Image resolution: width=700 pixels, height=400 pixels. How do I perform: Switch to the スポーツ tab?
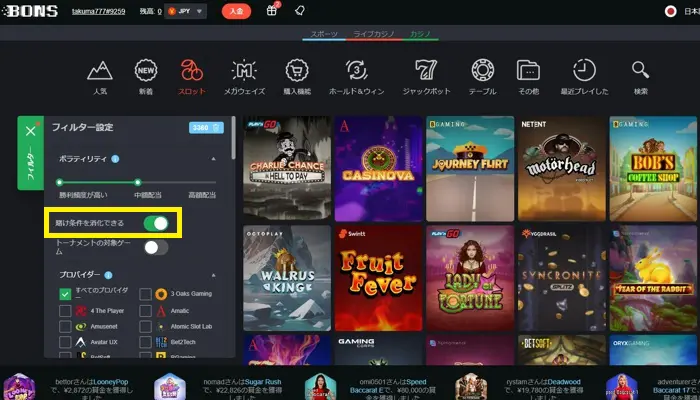tap(323, 34)
